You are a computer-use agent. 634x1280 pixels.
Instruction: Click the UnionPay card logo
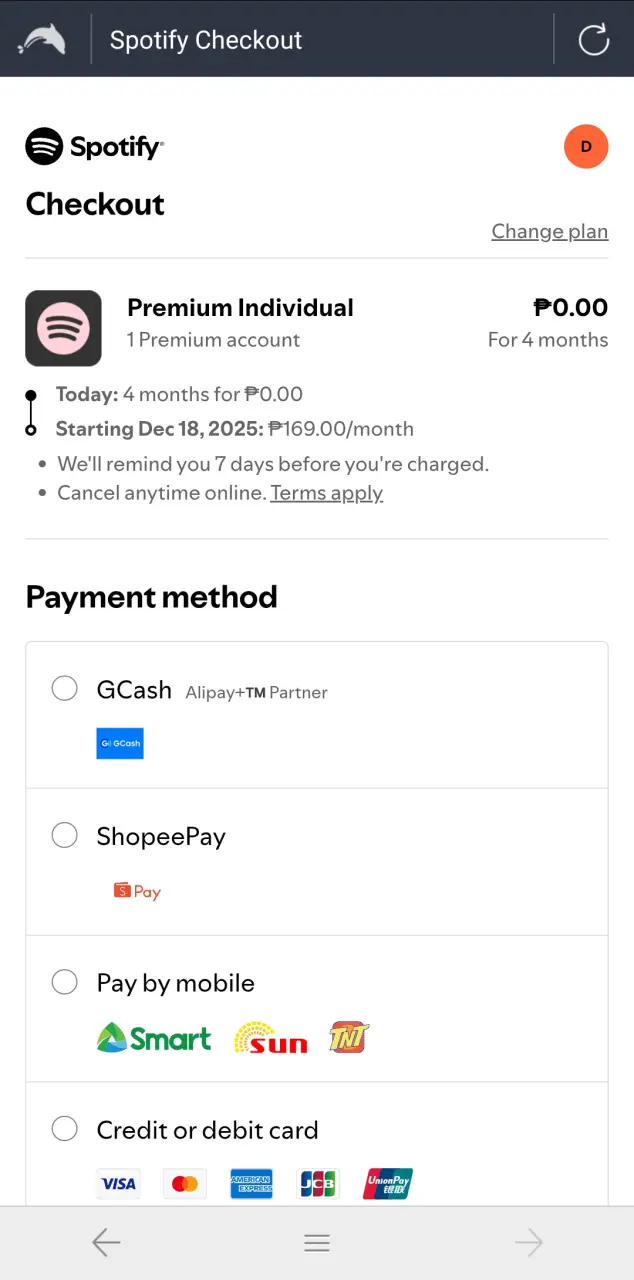[x=388, y=1184]
